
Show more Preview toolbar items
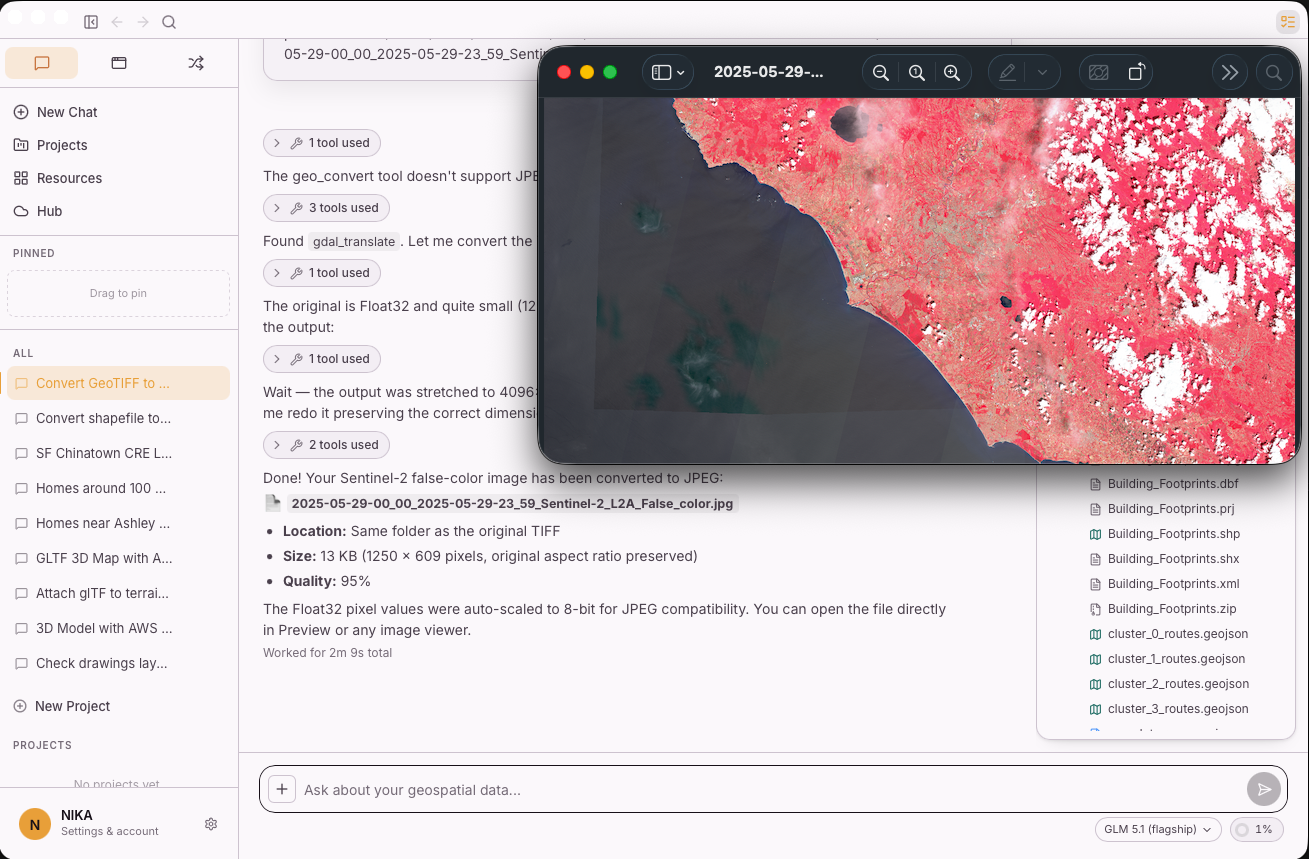[1230, 72]
